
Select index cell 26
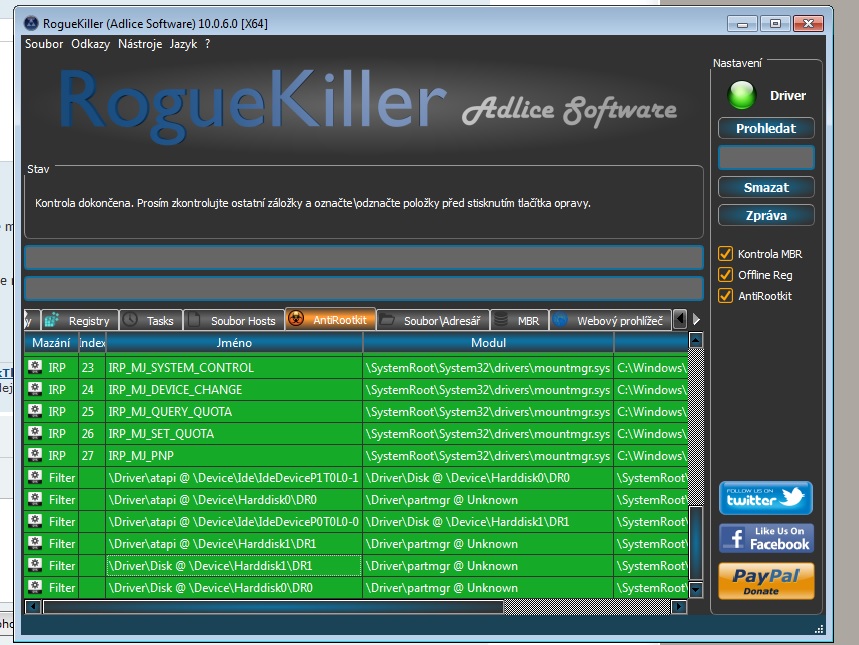pyautogui.click(x=92, y=433)
